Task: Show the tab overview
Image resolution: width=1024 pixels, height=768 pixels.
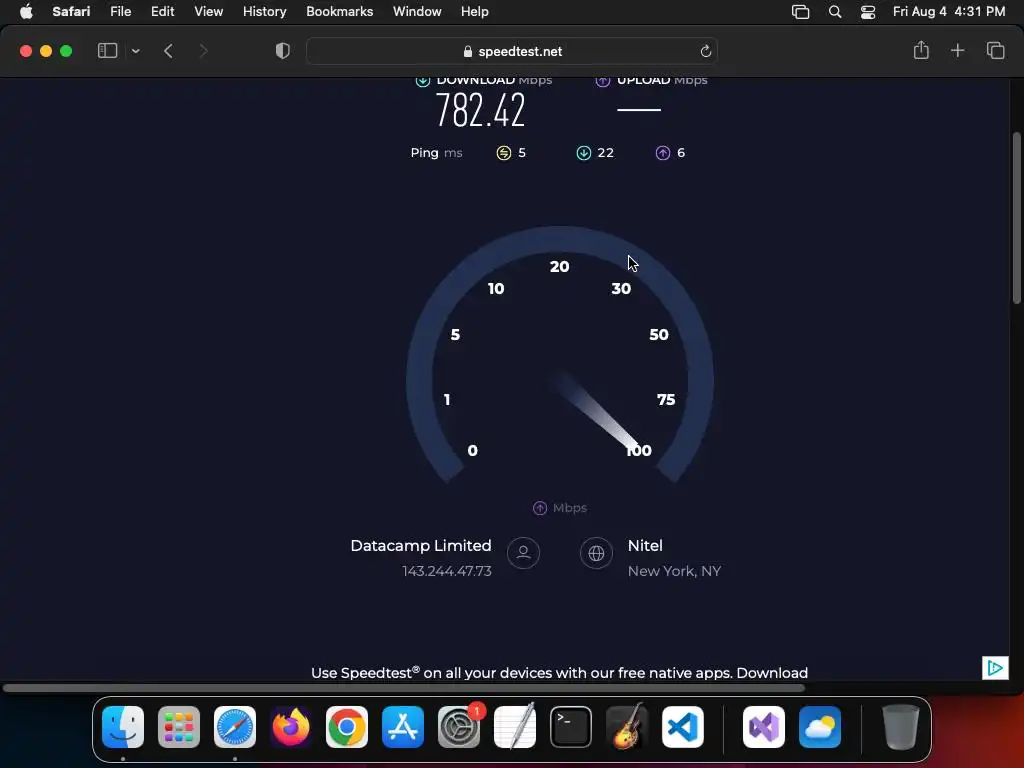Action: point(995,50)
